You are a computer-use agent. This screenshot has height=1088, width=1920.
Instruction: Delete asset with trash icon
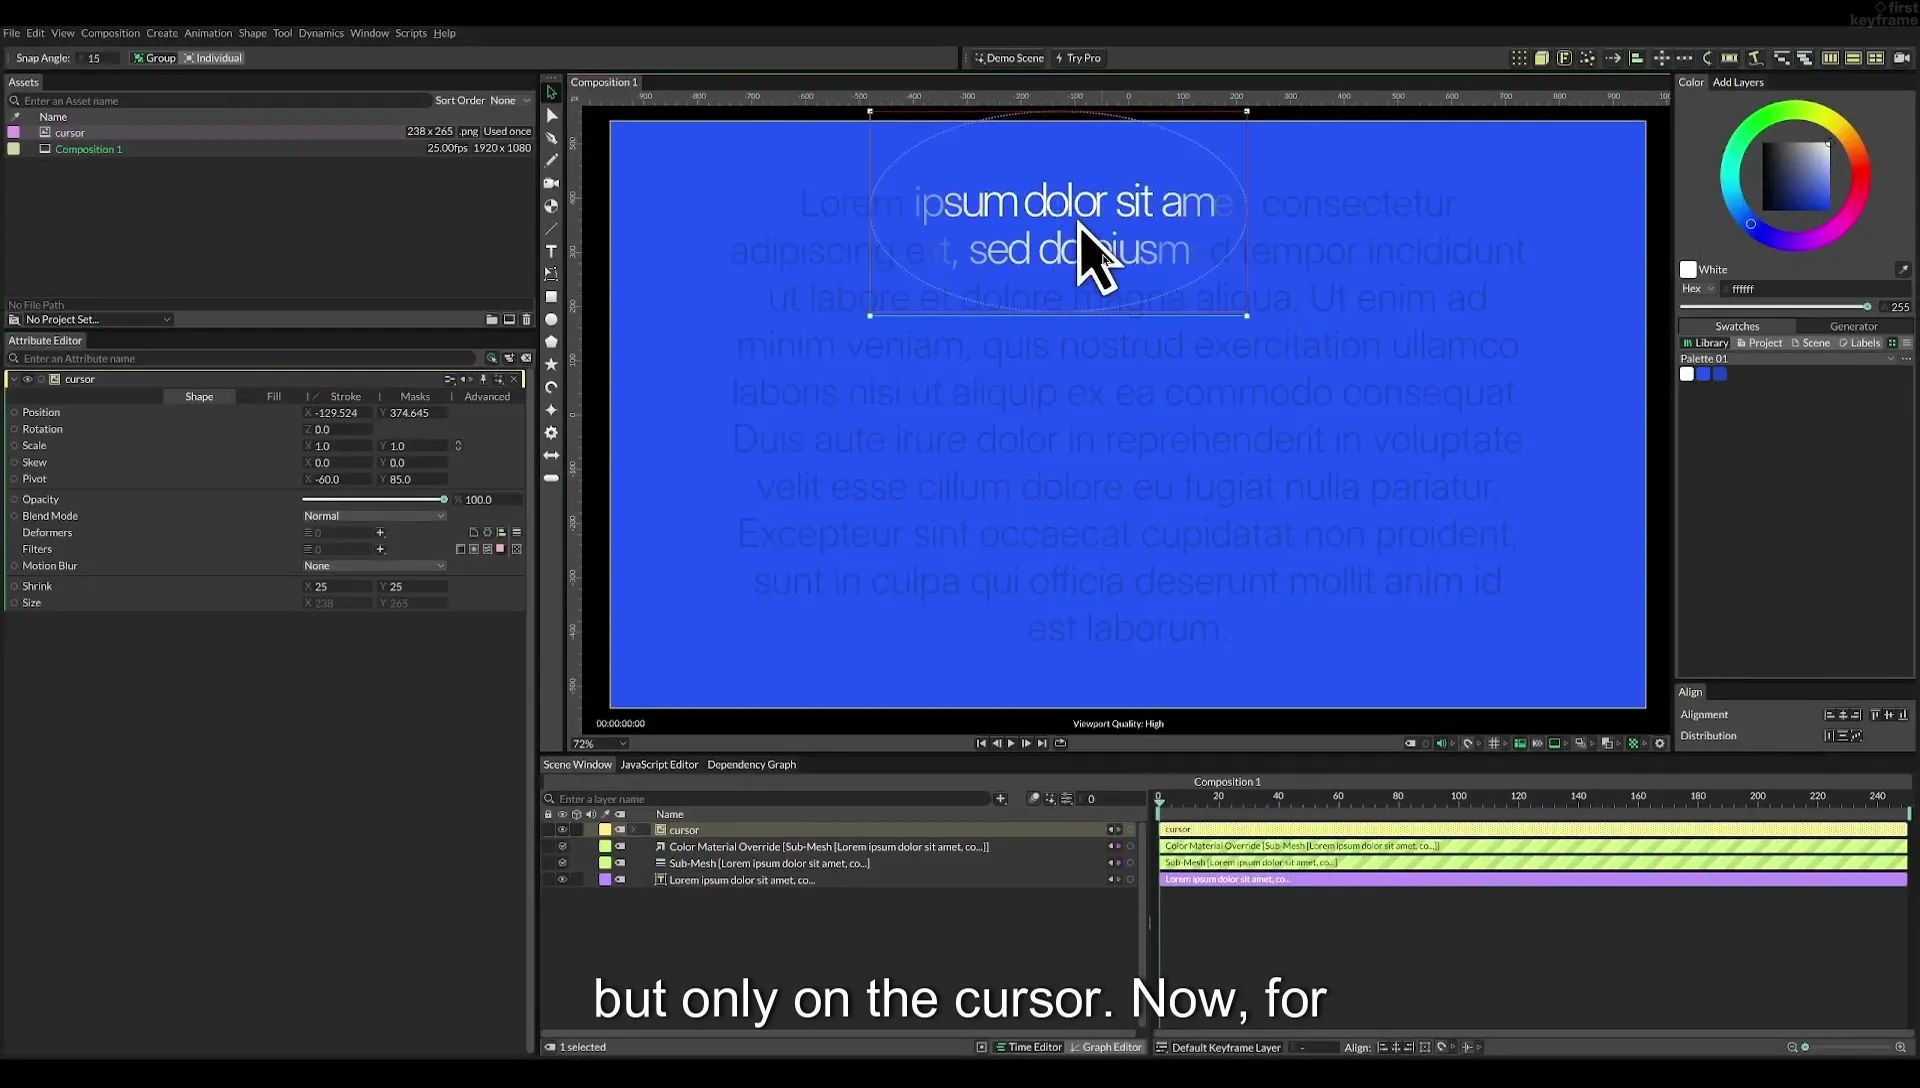(527, 320)
